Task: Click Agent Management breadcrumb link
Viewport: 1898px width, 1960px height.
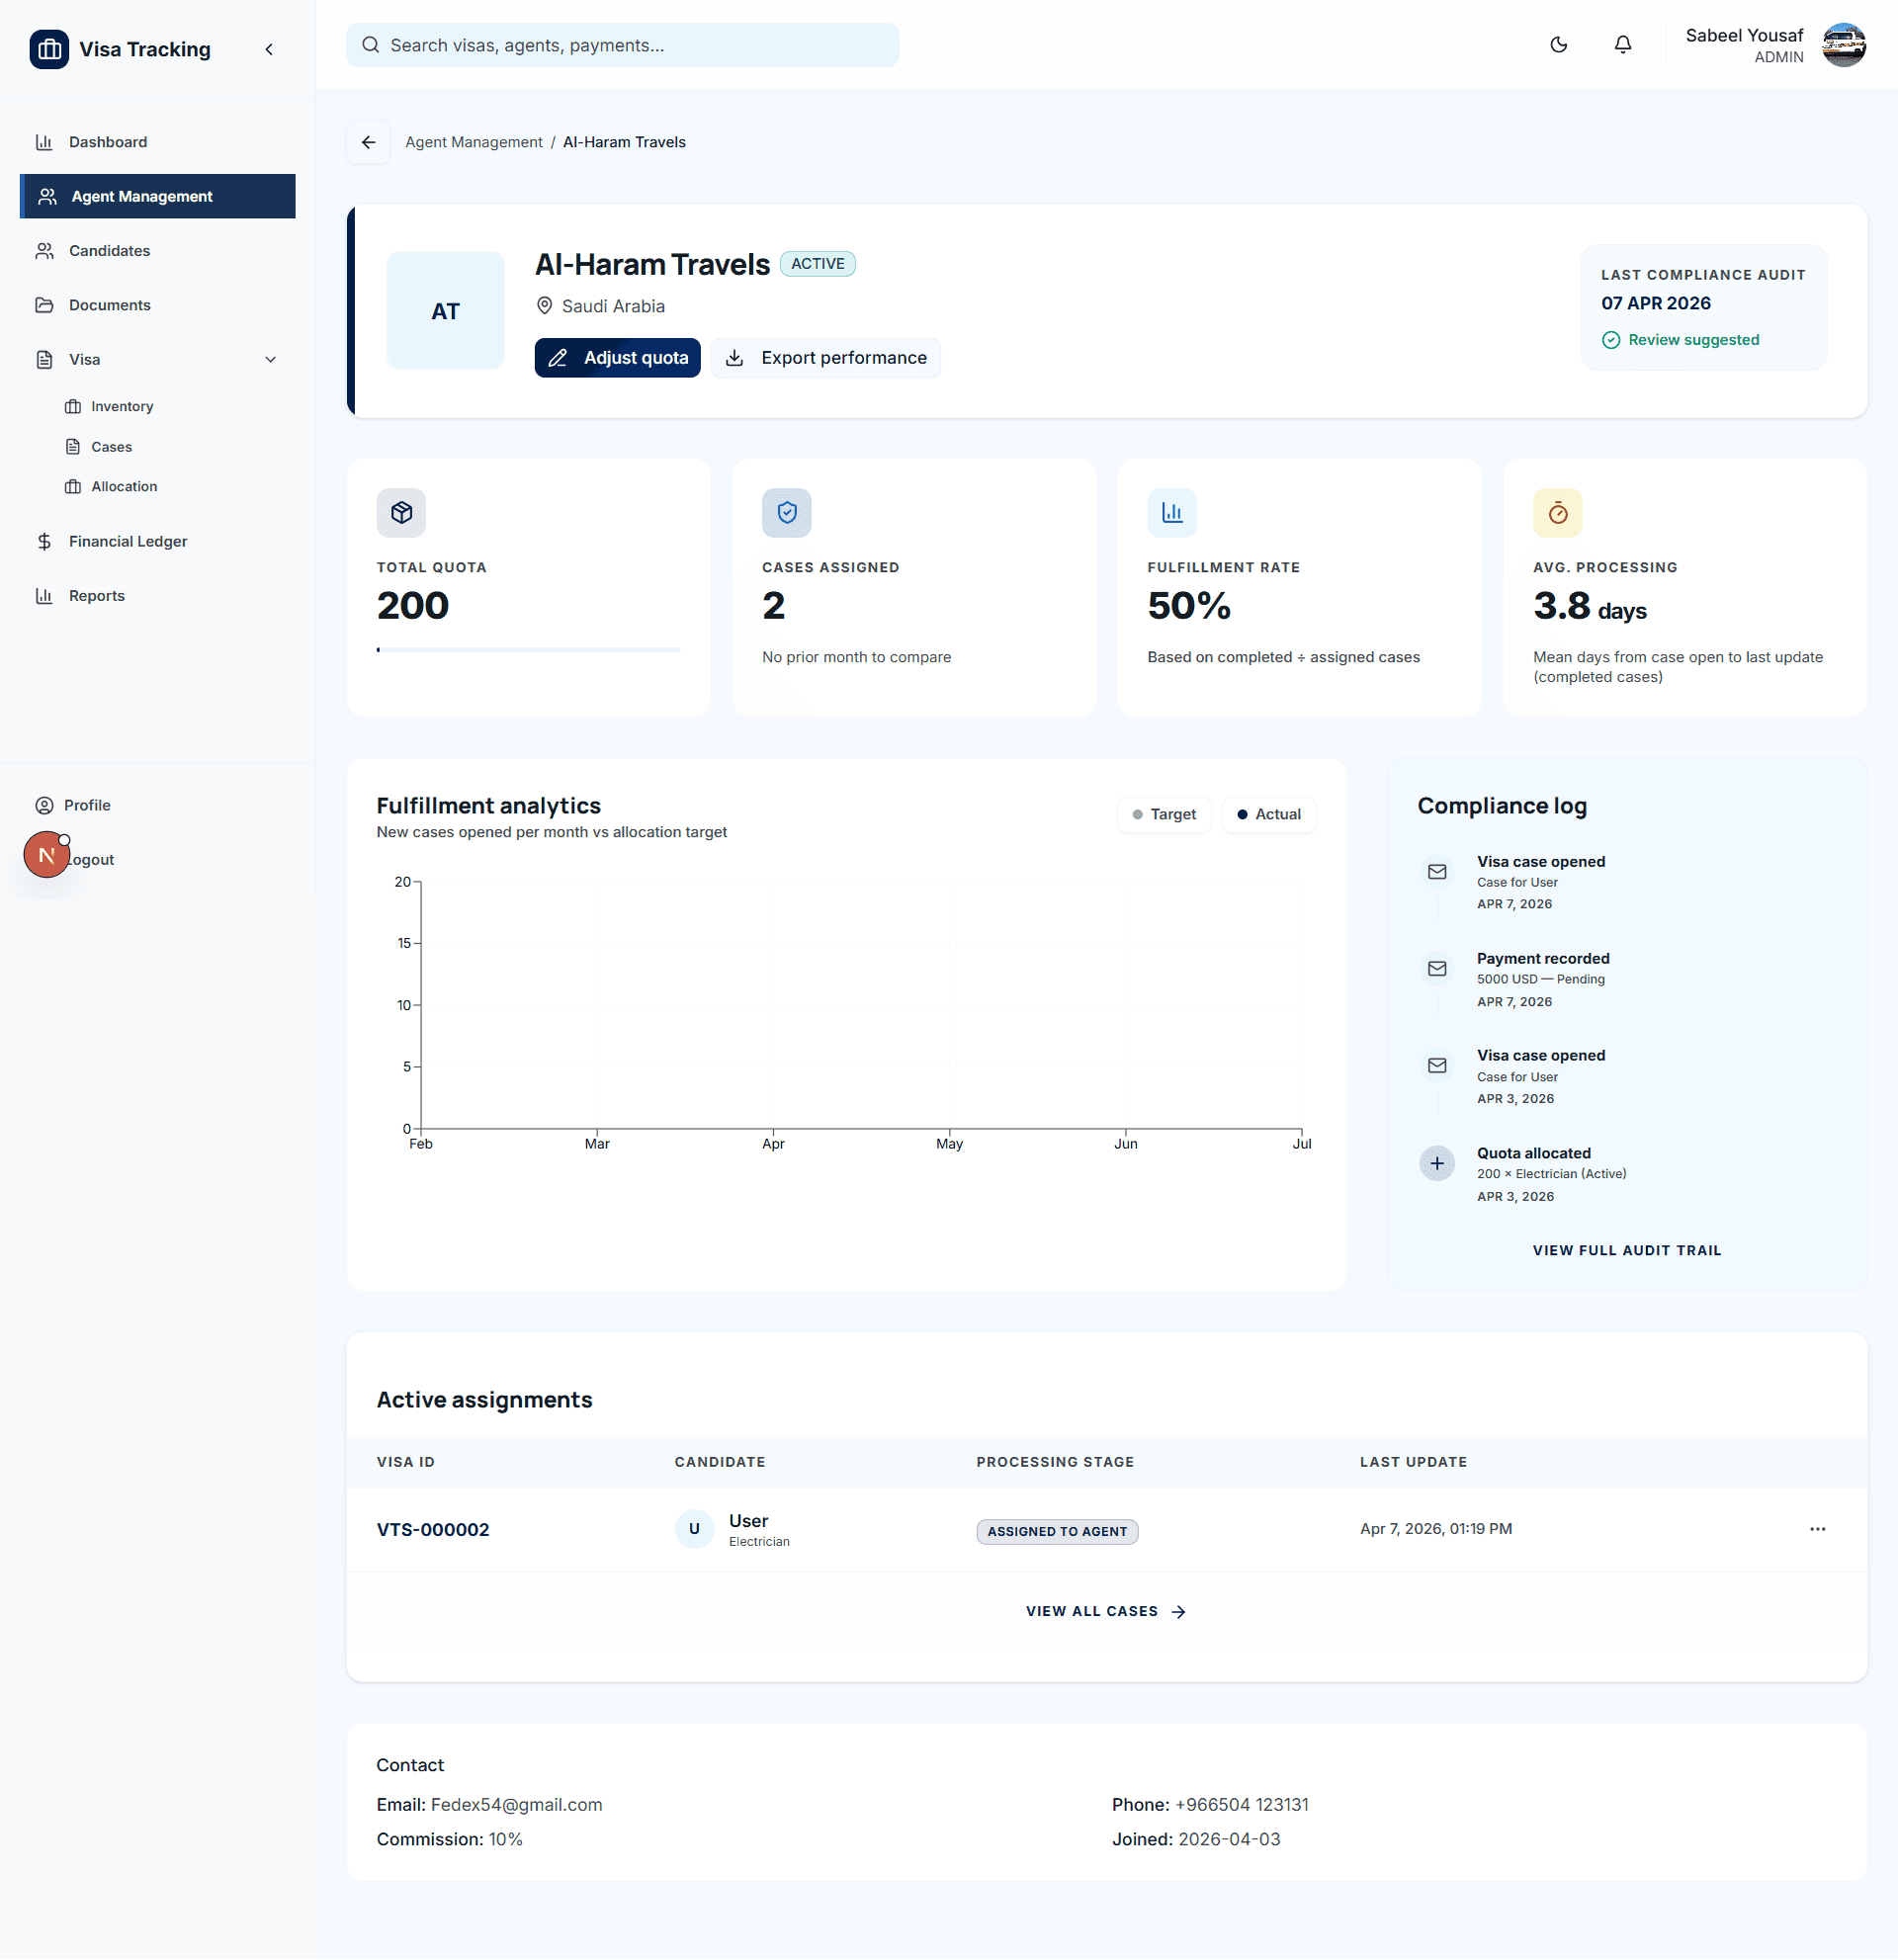Action: 473,142
